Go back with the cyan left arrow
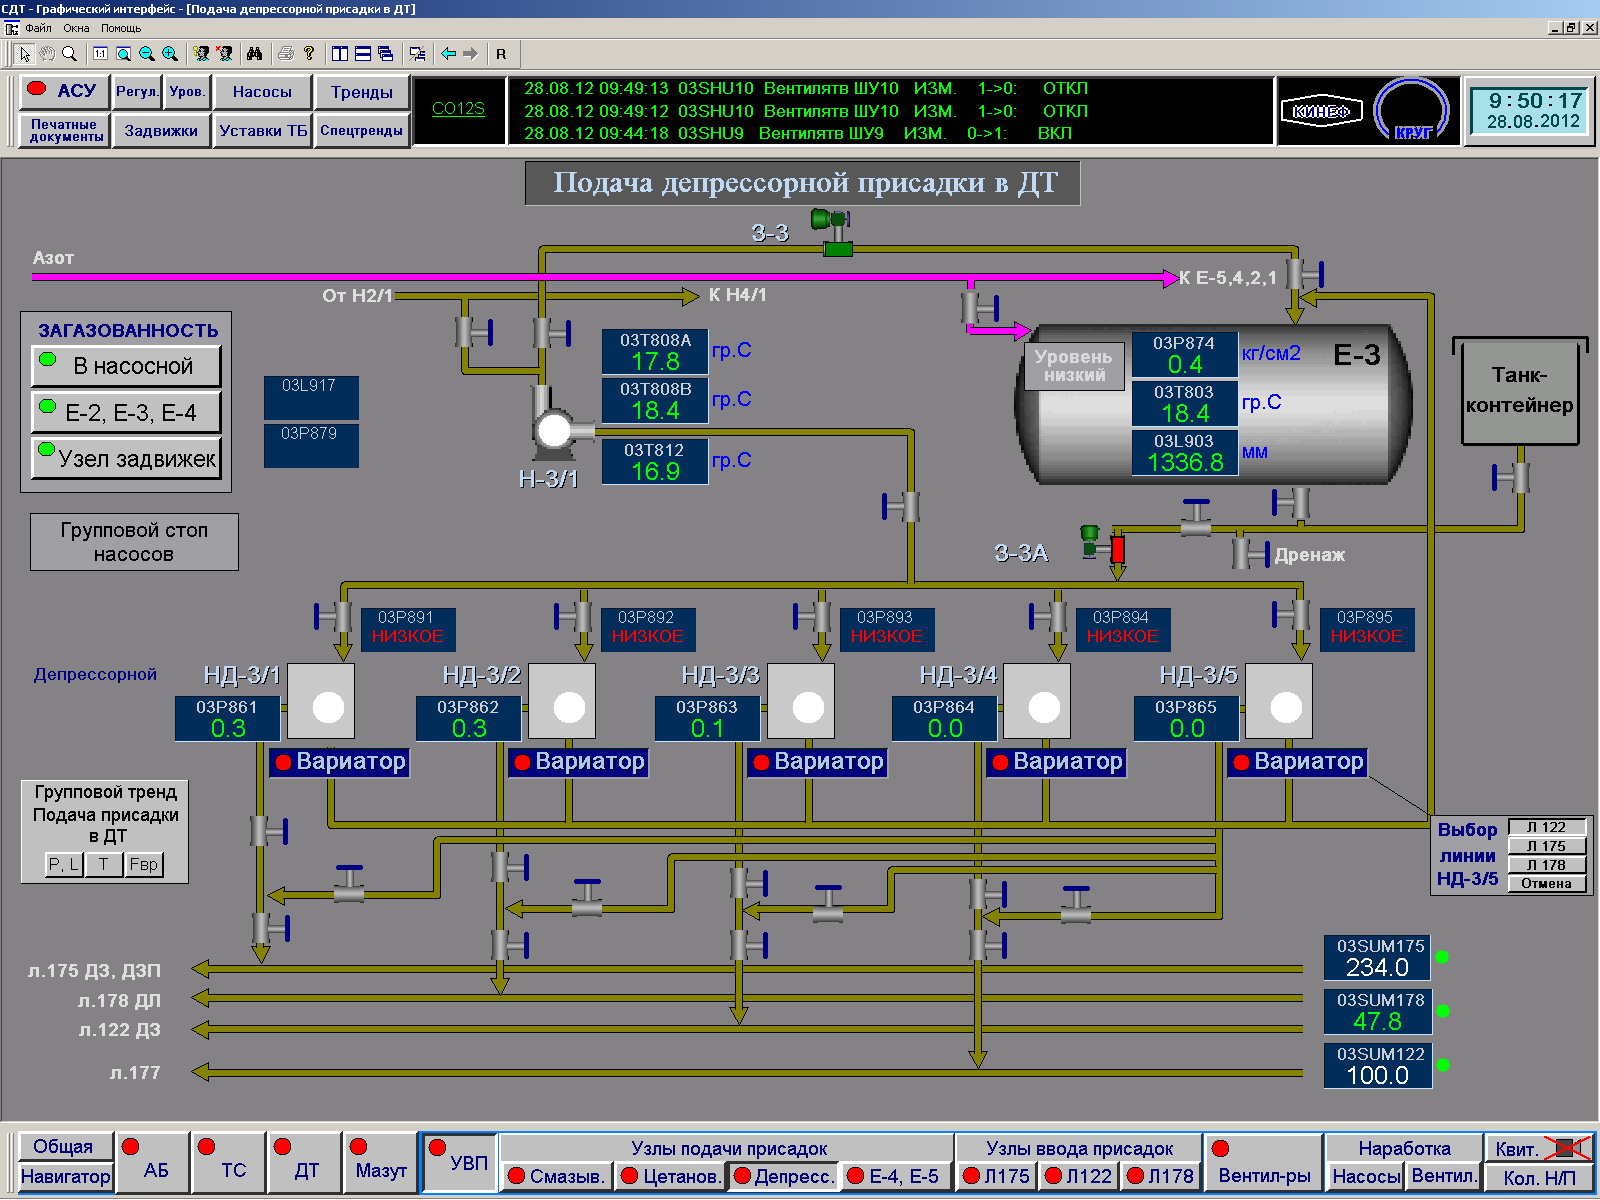This screenshot has height=1200, width=1600. pos(448,54)
